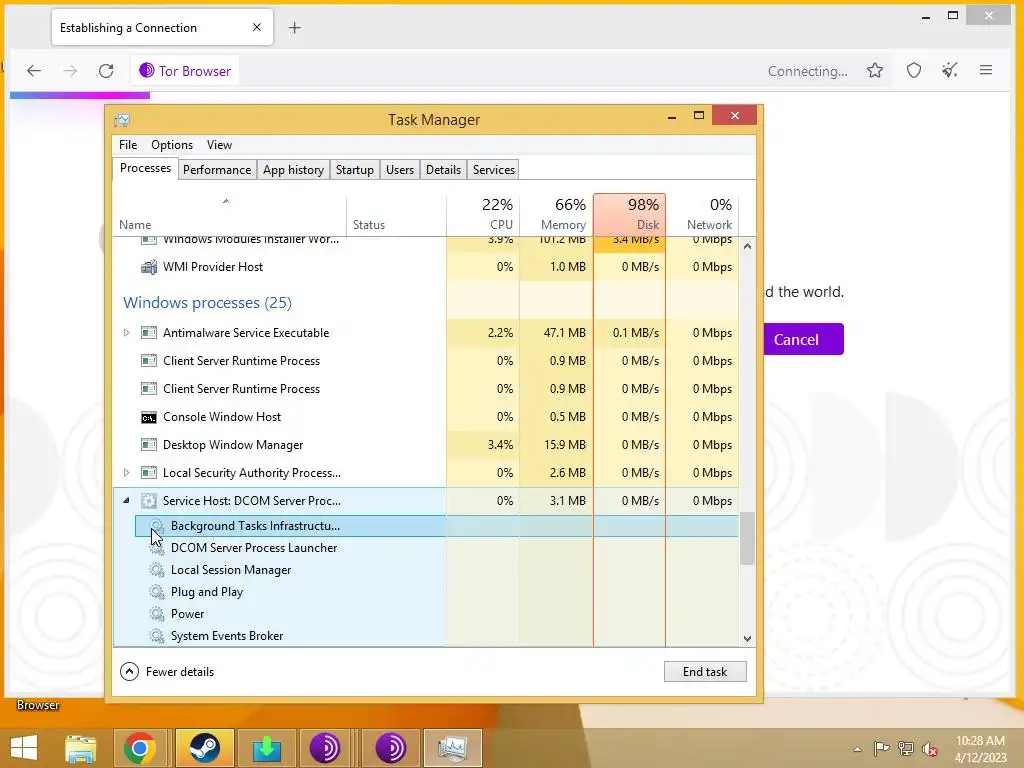This screenshot has height=768, width=1024.
Task: Sort by the Status column header
Action: (396, 216)
